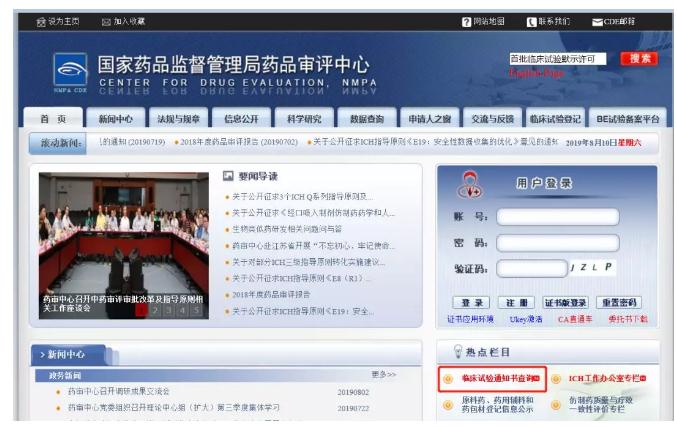Click scrolling news item 2018年度药品审评报告 (20190702)
Screen dimensions: 677x427
(x=239, y=142)
